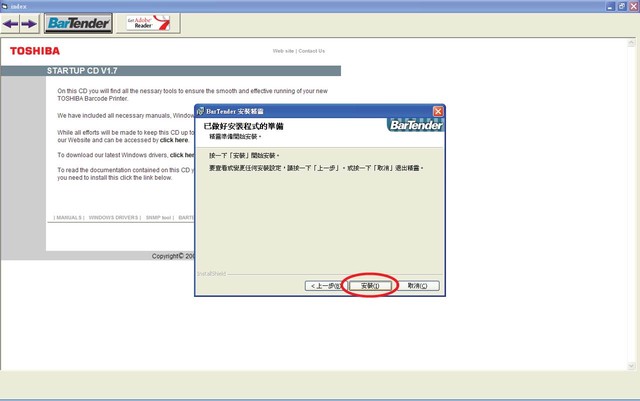This screenshot has width=640, height=401.
Task: Click the STARTUP CD V1.7 heading
Action: (x=82, y=71)
